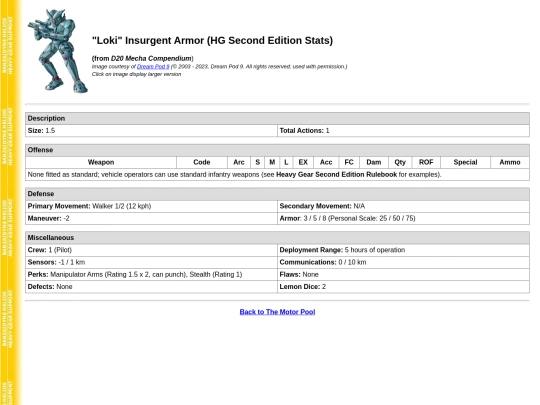The image size is (540, 405).
Task: Click the FC column header
Action: click(x=349, y=162)
